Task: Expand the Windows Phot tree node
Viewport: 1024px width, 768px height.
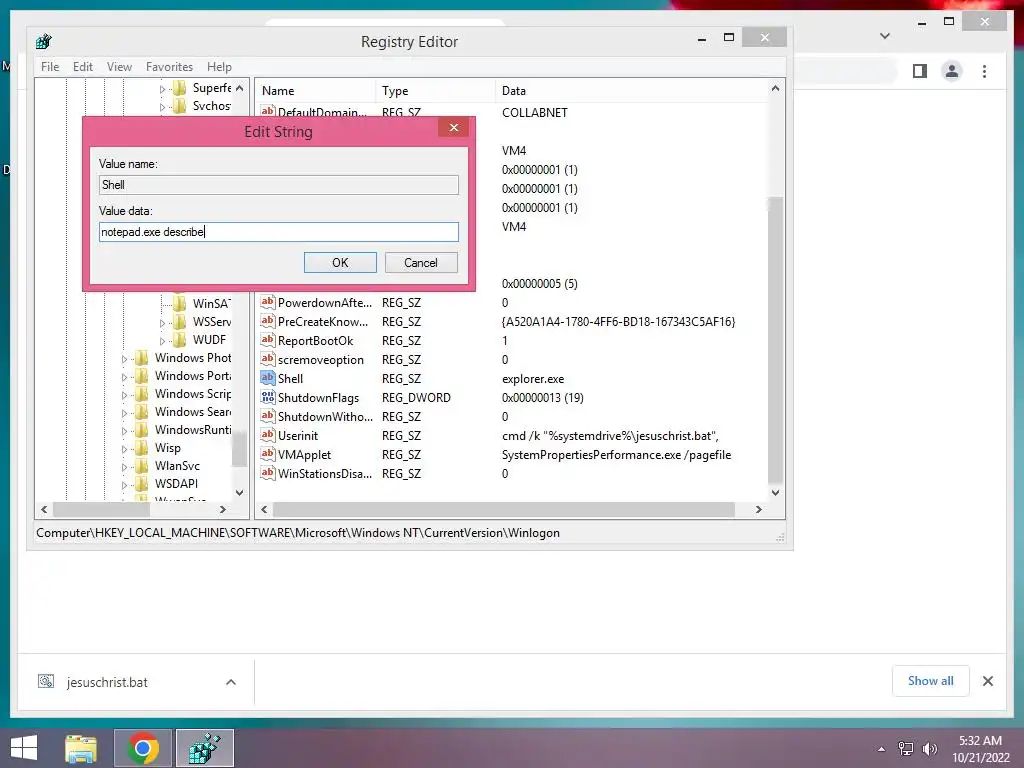Action: [x=124, y=359]
